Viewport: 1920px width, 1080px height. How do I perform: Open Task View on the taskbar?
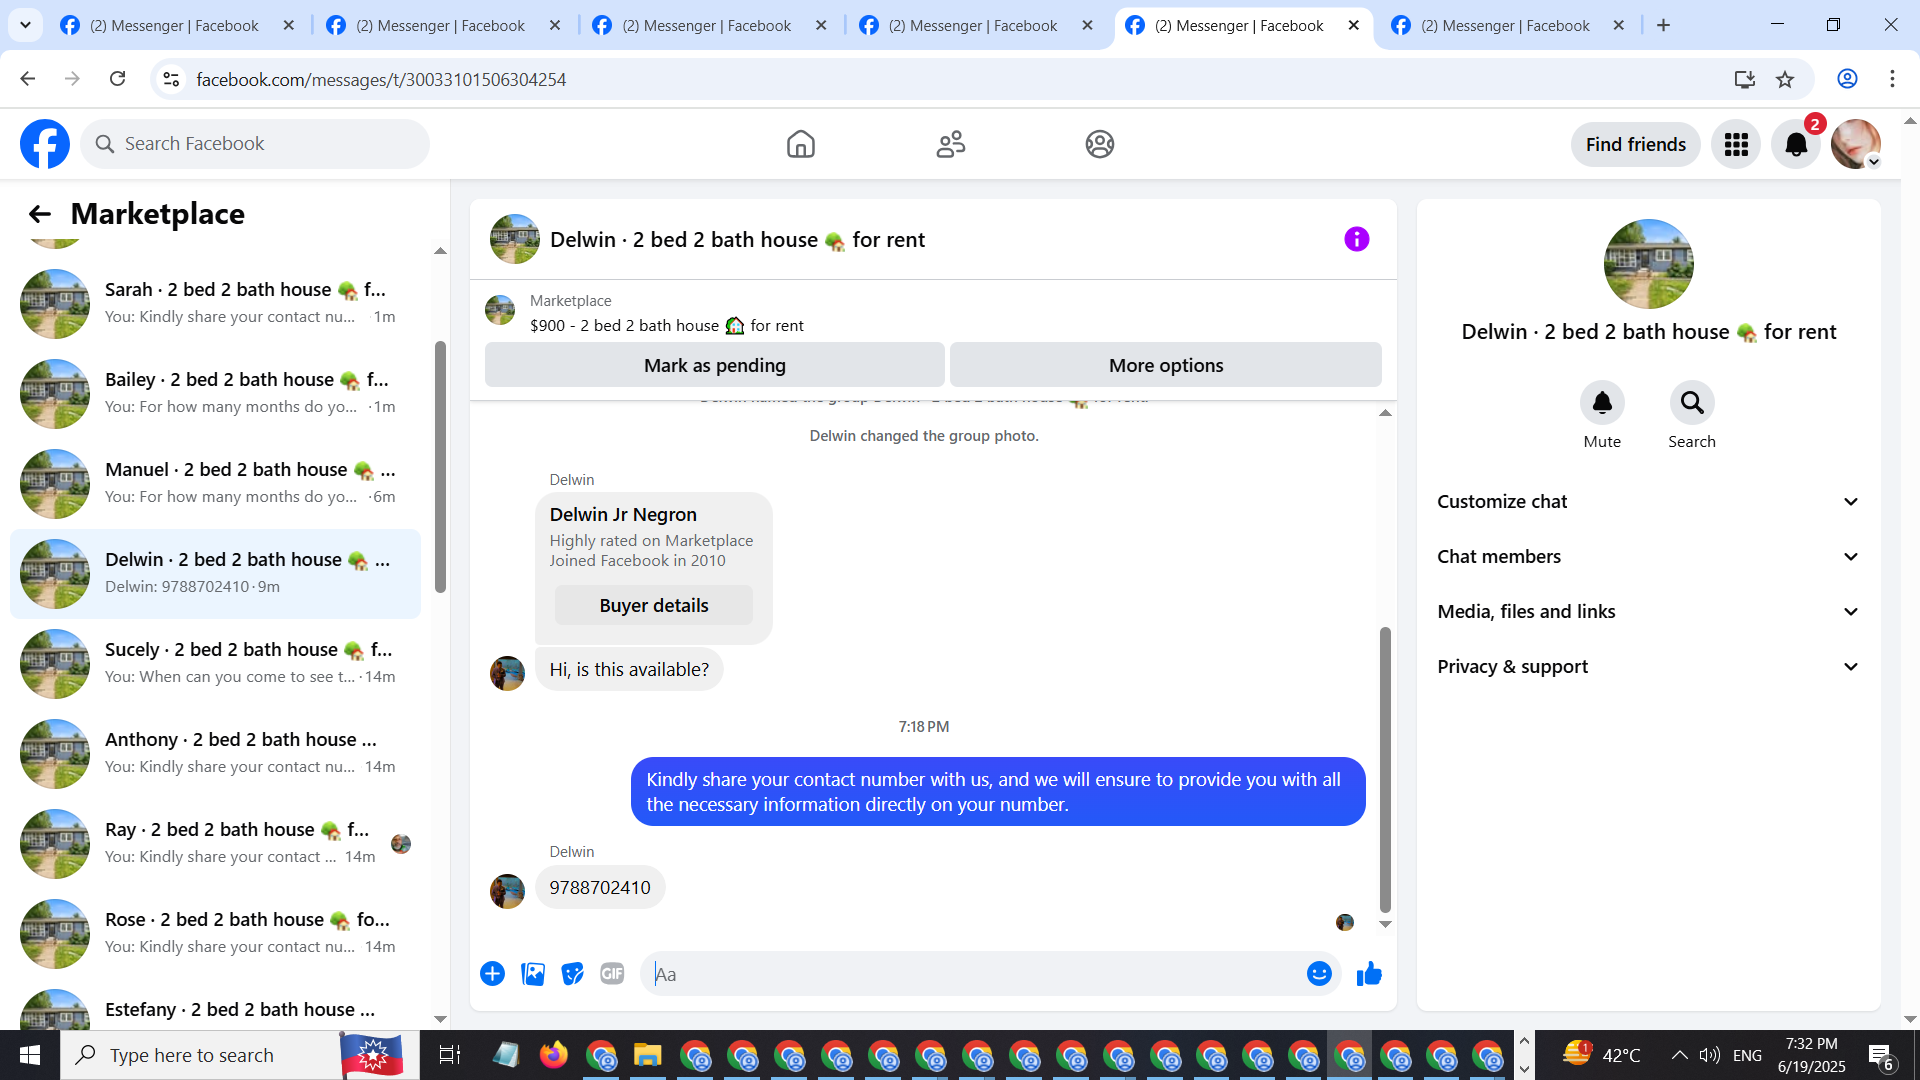tap(449, 1055)
